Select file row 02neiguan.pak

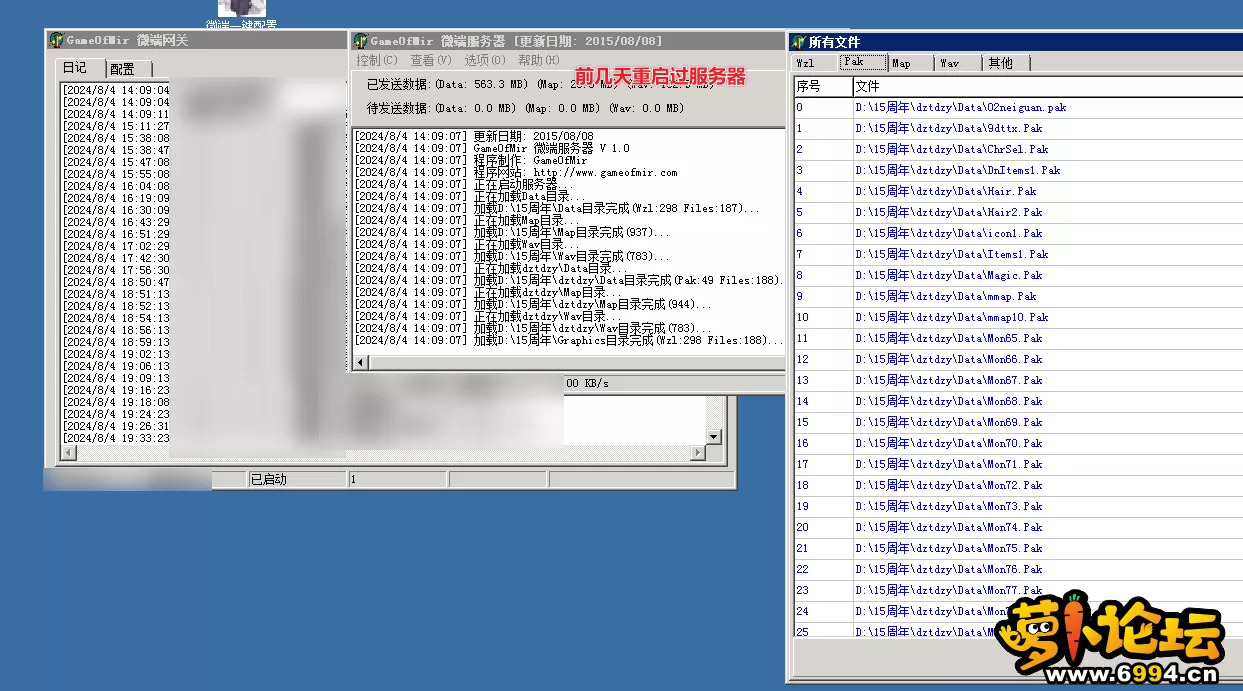point(1018,107)
